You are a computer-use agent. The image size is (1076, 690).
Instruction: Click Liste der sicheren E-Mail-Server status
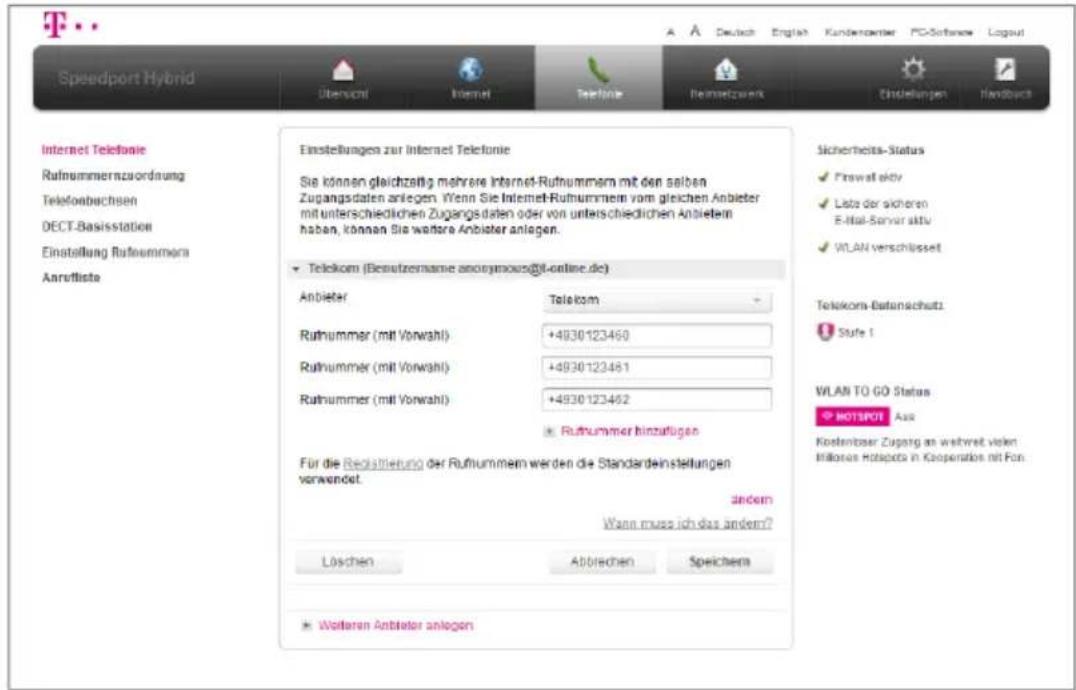(x=875, y=212)
